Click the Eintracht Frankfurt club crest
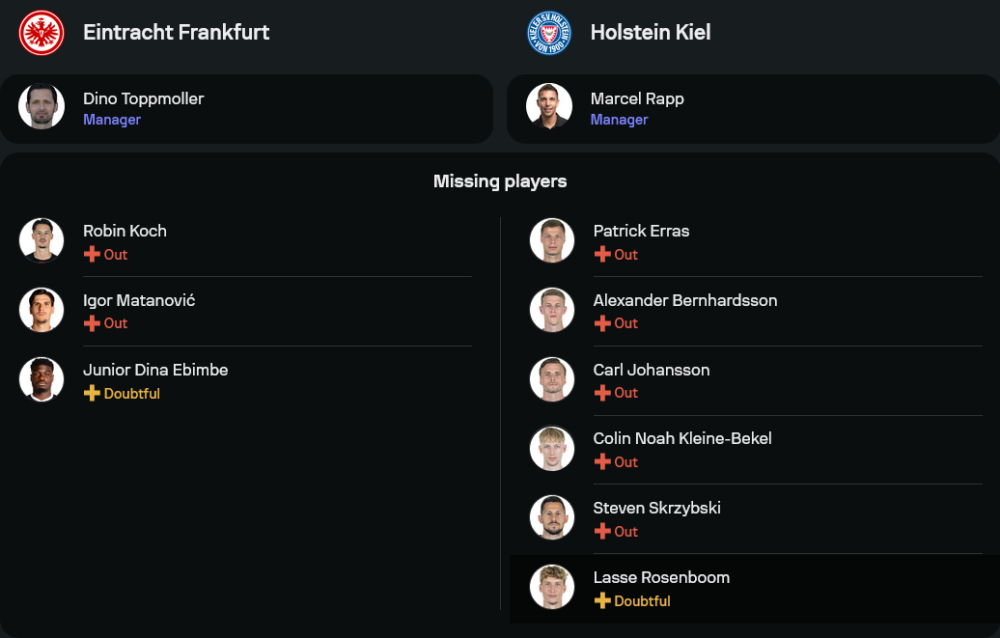Image resolution: width=1000 pixels, height=638 pixels. (x=41, y=32)
